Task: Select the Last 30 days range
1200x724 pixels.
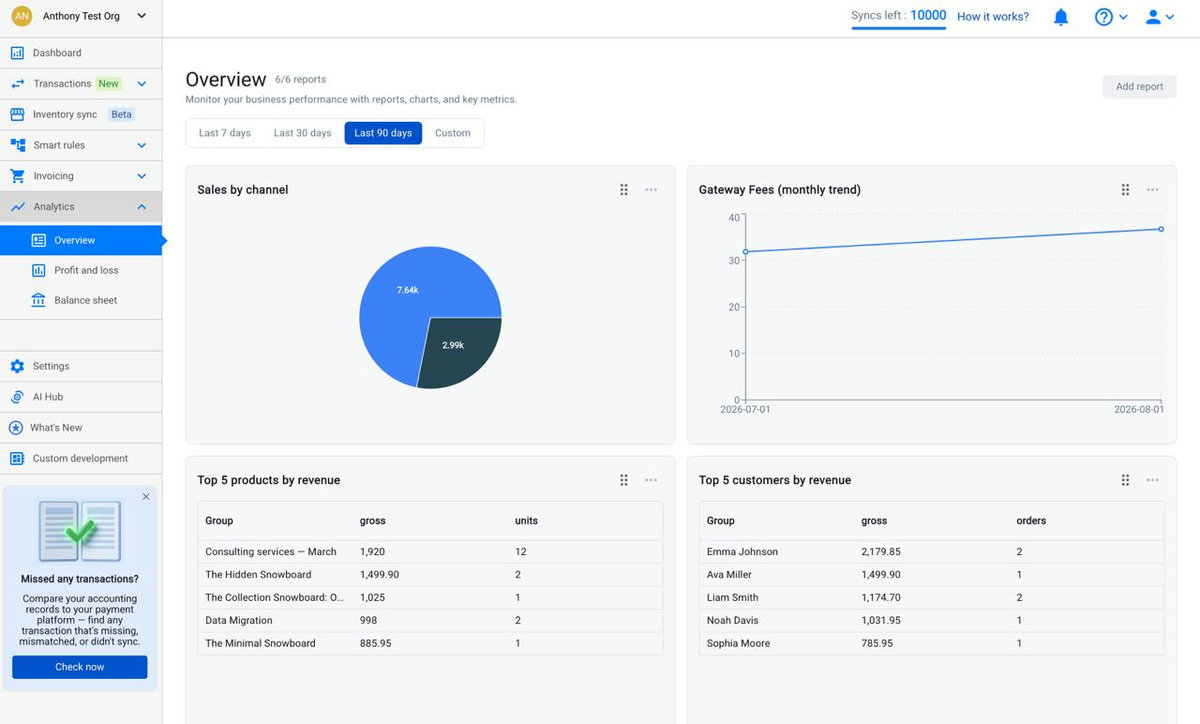Action: click(303, 133)
